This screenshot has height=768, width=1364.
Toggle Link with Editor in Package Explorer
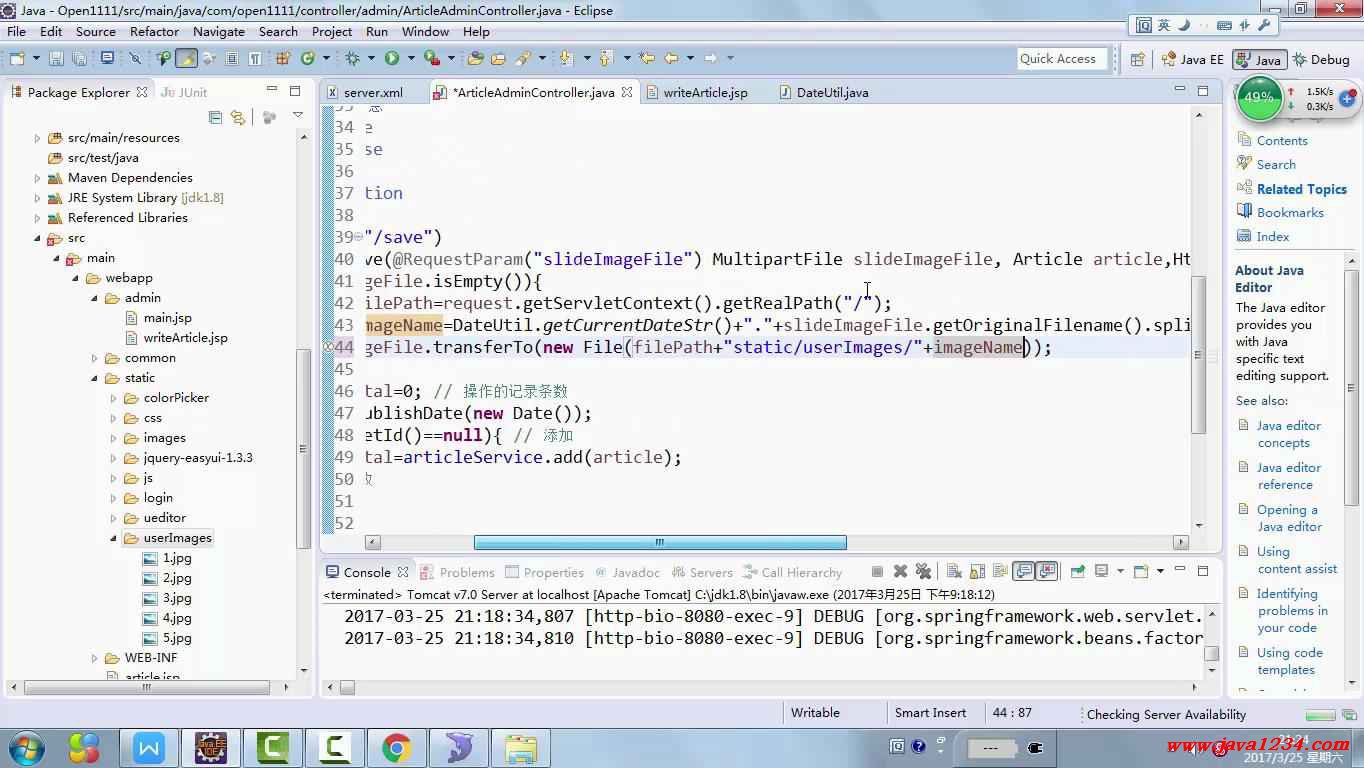(x=238, y=117)
